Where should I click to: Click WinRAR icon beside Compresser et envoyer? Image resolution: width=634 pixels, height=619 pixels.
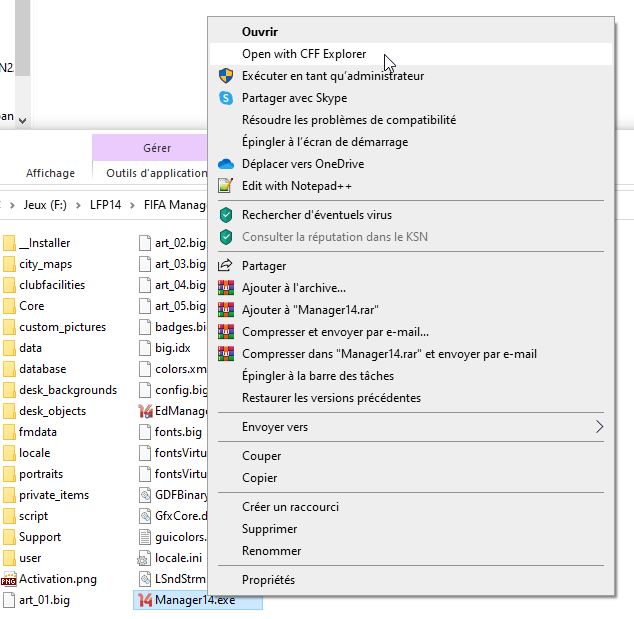coord(226,332)
